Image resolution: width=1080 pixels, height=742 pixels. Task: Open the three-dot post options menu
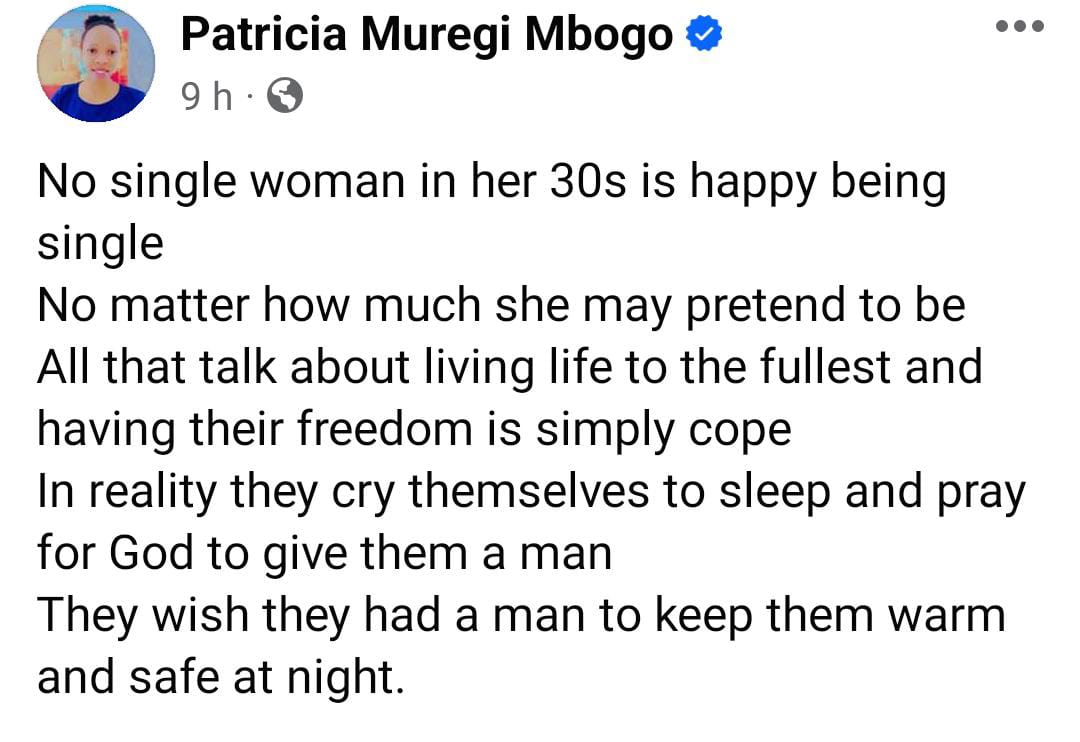click(x=1019, y=26)
